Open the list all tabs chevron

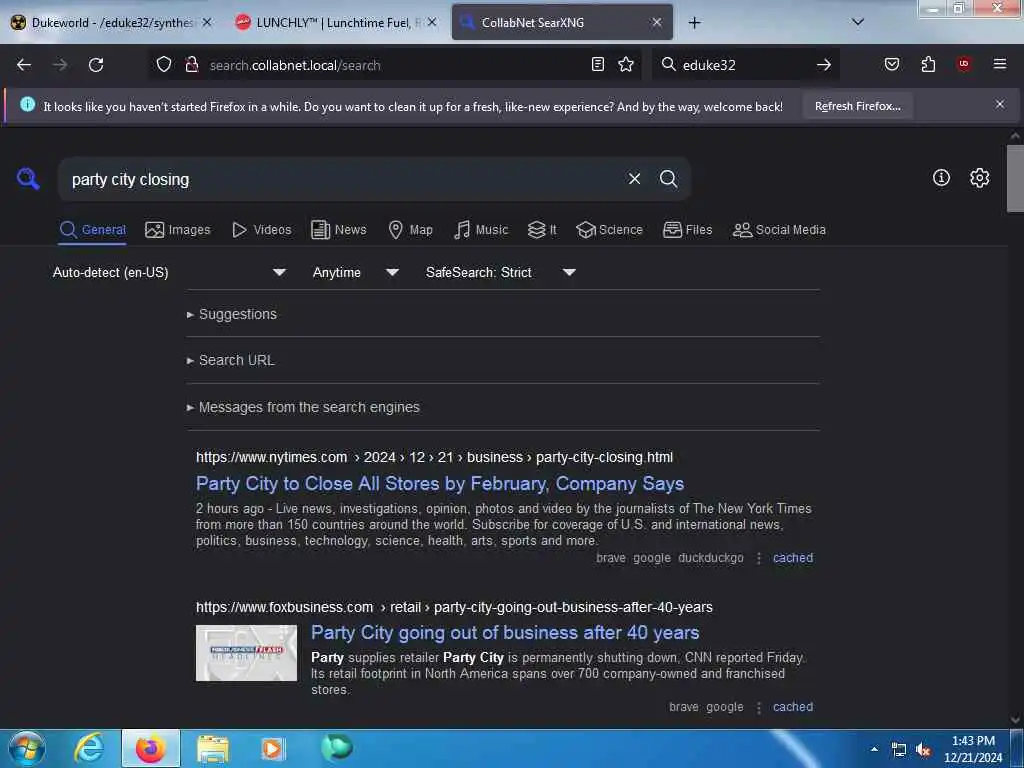(x=858, y=22)
